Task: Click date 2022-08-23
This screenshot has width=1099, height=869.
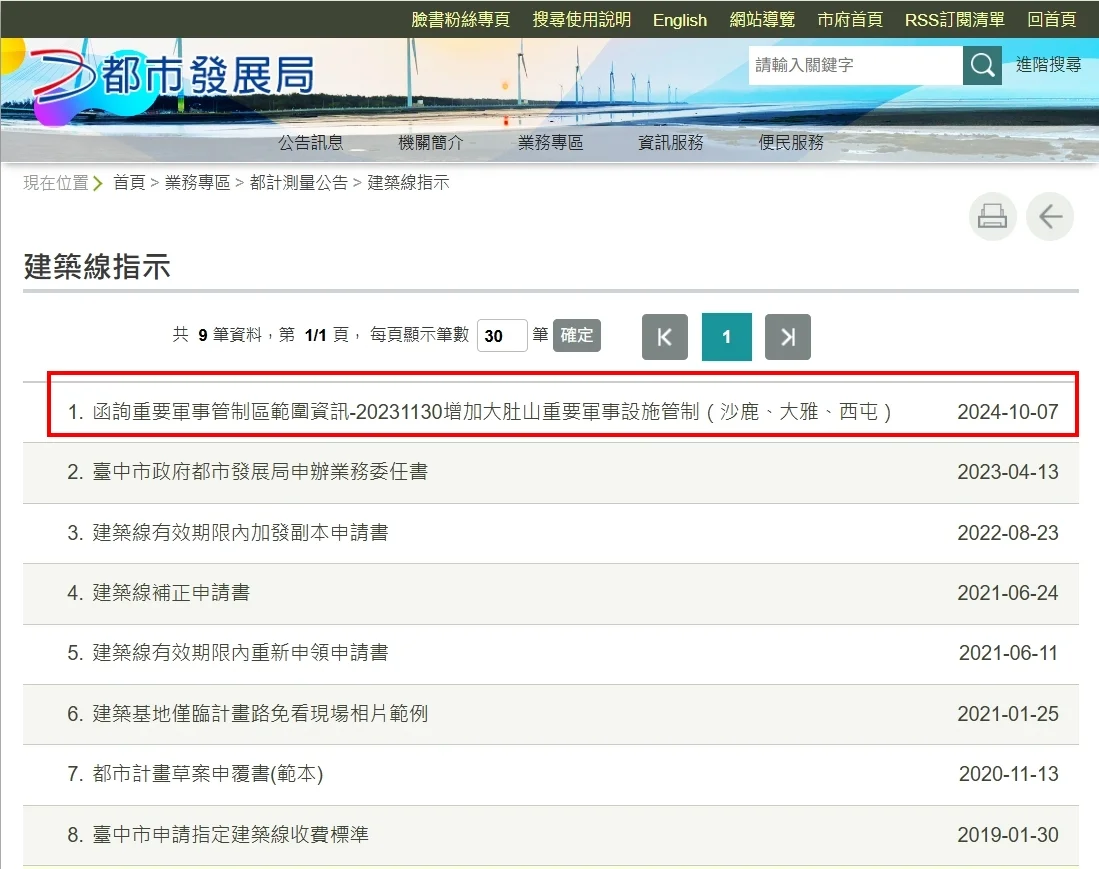Action: coord(1008,533)
